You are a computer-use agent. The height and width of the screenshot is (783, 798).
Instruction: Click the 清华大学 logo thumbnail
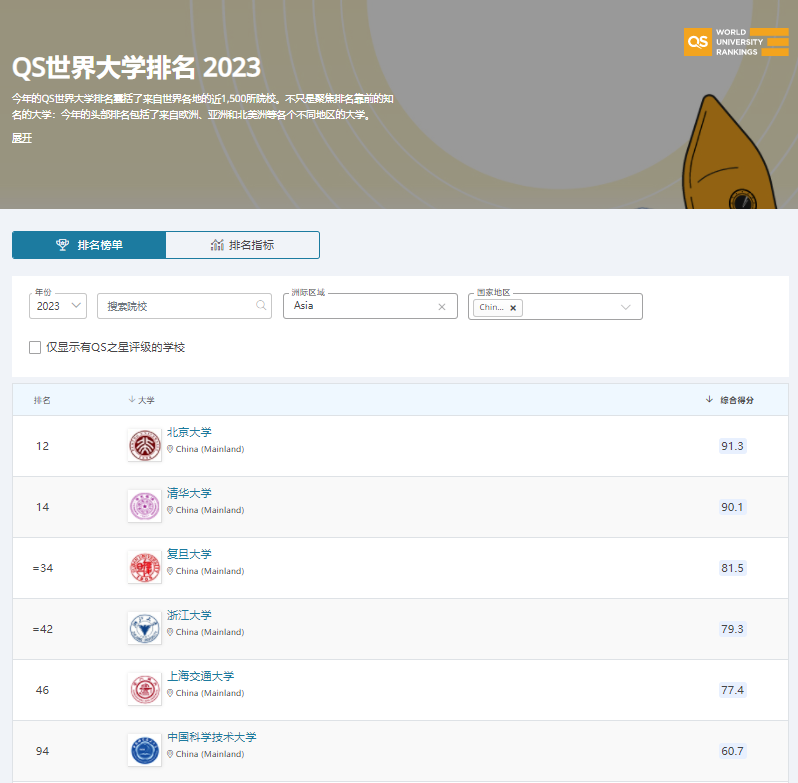pos(145,506)
